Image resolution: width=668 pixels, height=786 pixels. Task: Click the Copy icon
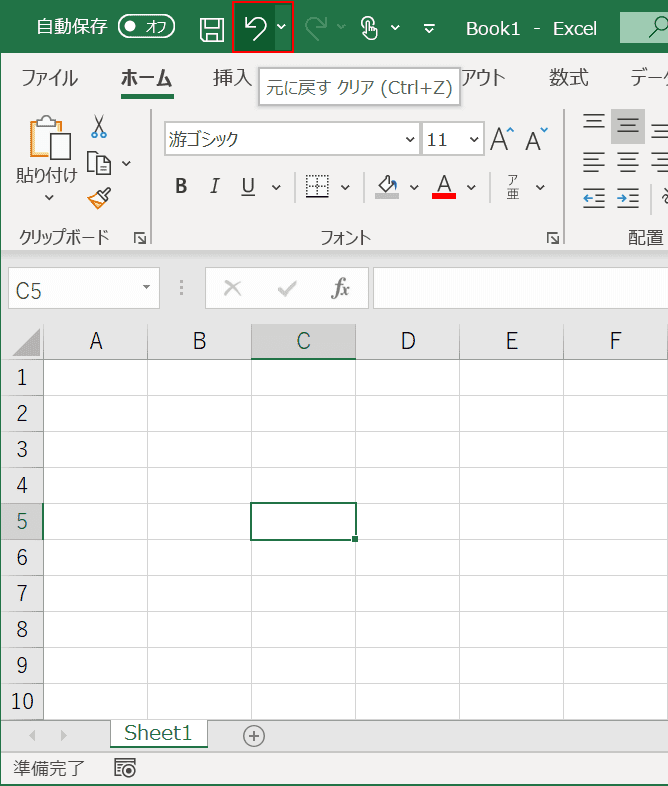[x=99, y=163]
